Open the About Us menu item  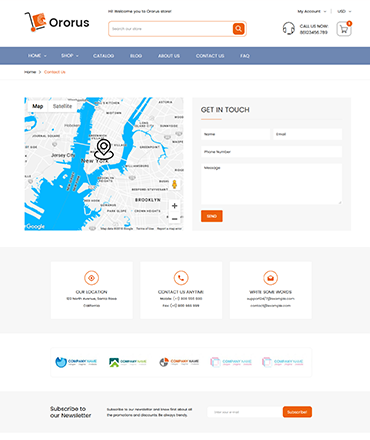point(169,56)
